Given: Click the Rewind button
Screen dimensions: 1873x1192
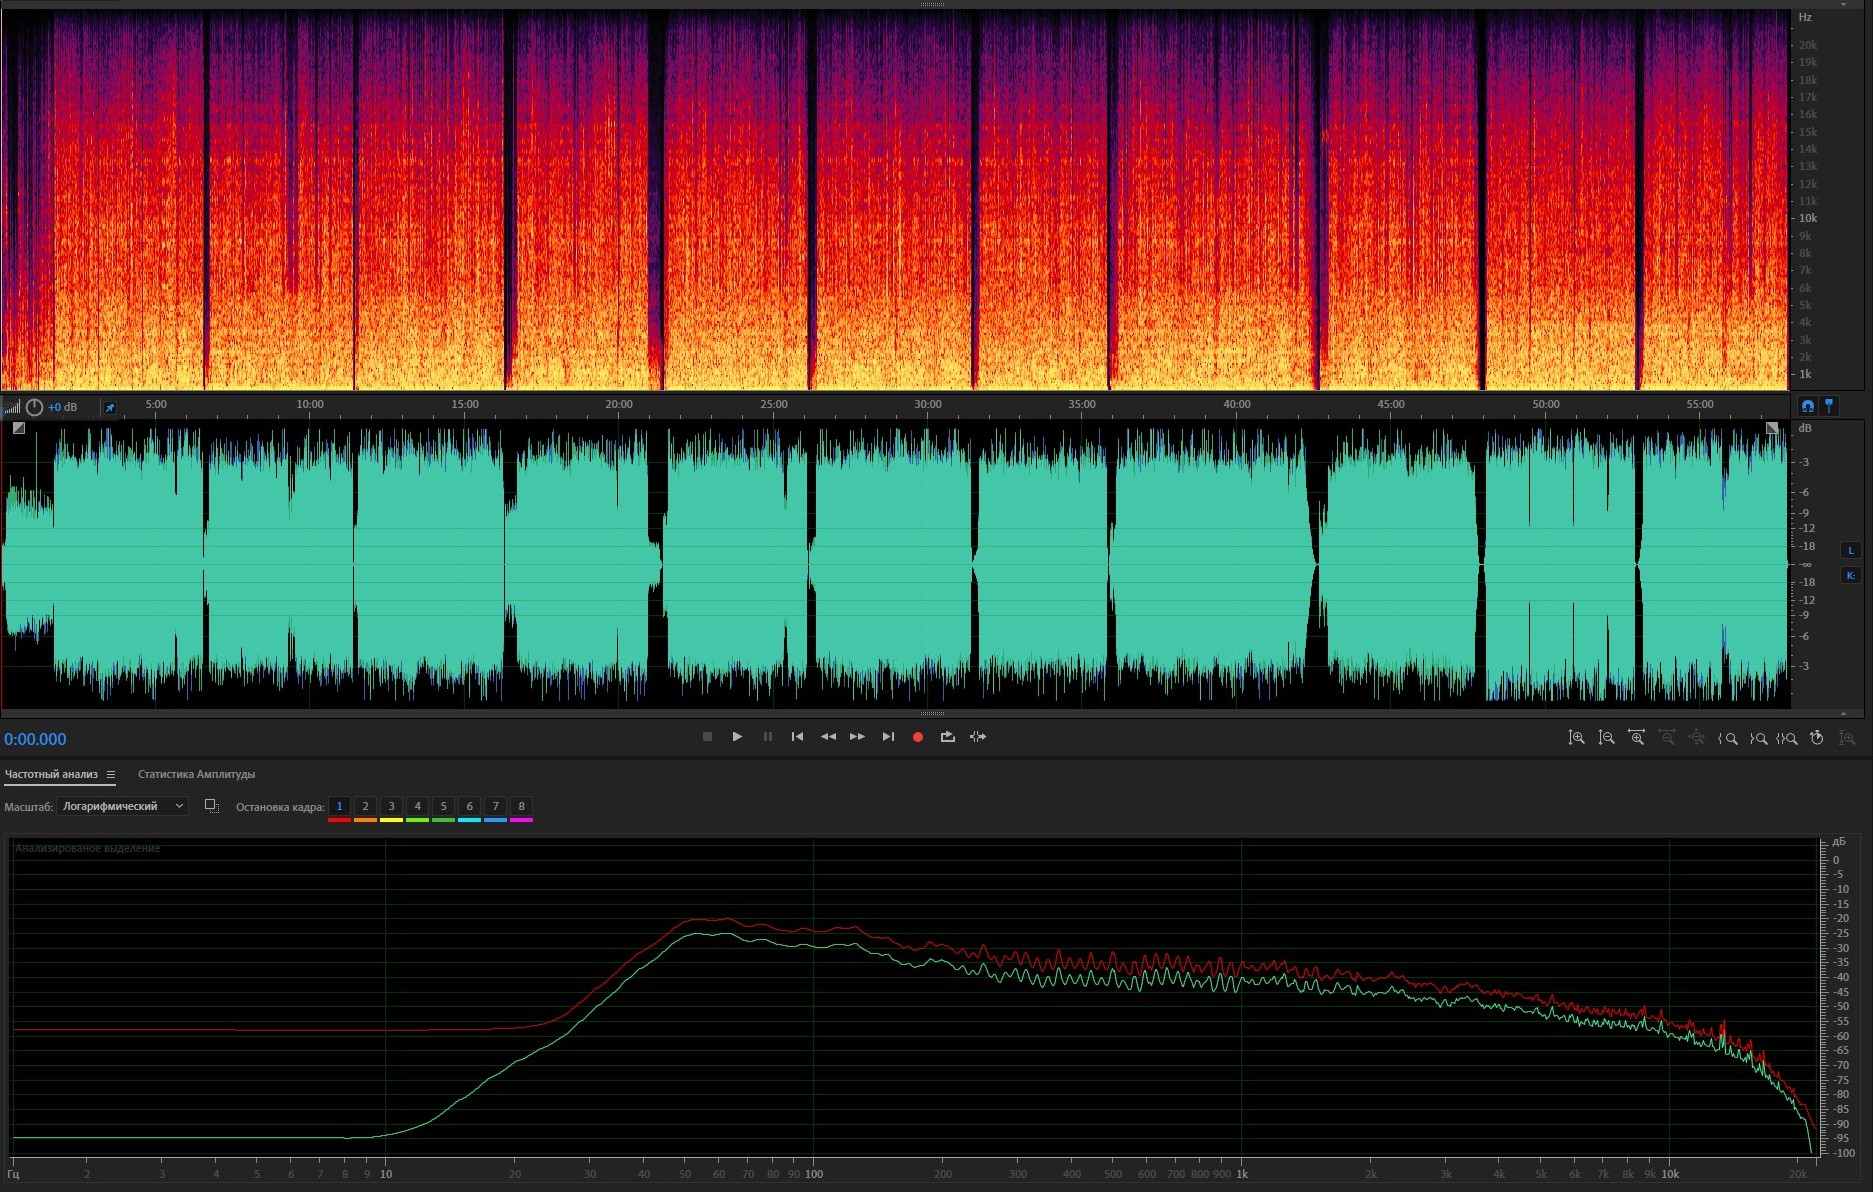Looking at the screenshot, I should [x=828, y=737].
